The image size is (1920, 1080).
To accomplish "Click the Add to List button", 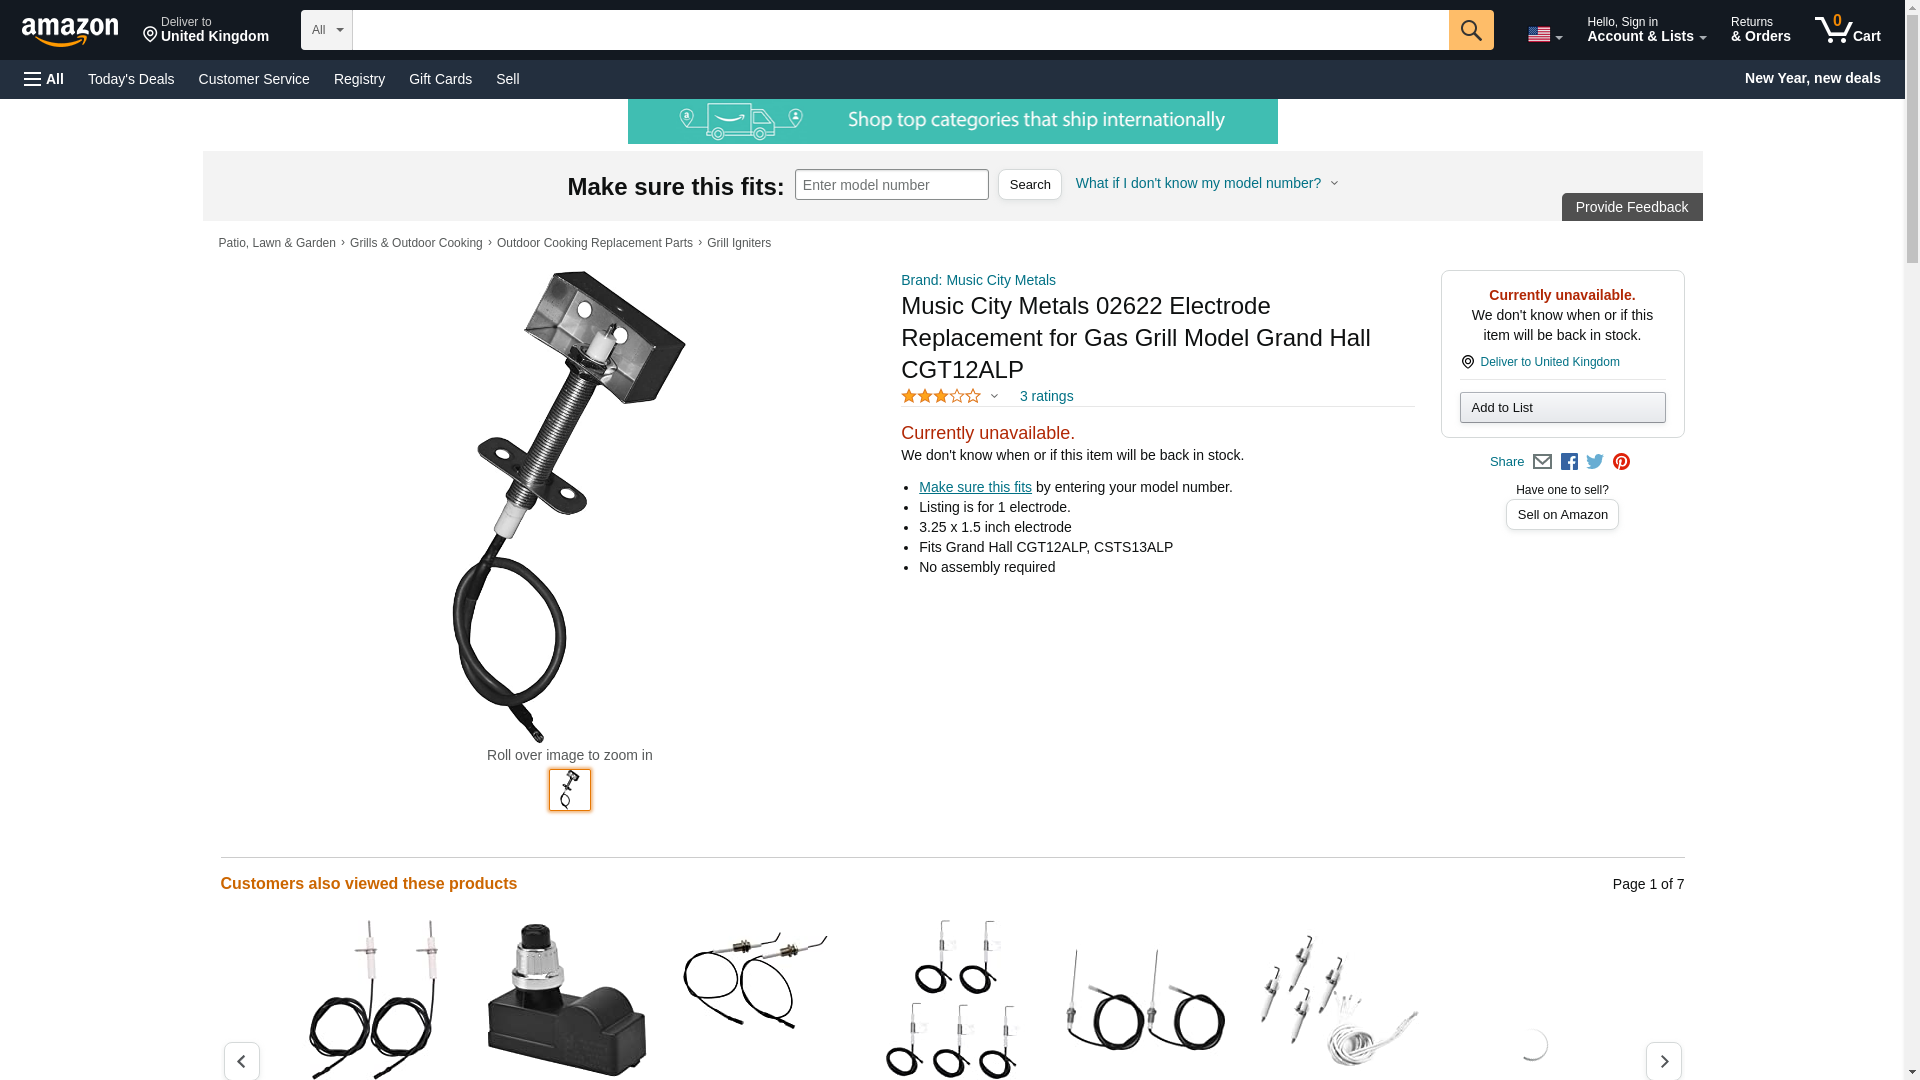I will [x=1562, y=408].
